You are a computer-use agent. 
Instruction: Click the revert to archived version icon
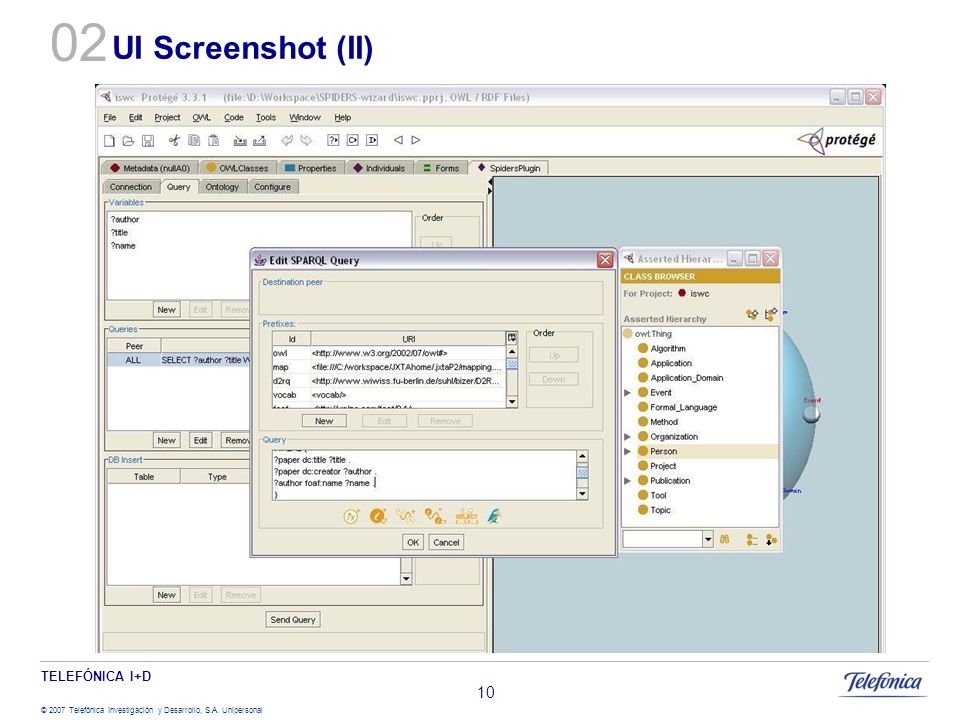coord(260,141)
